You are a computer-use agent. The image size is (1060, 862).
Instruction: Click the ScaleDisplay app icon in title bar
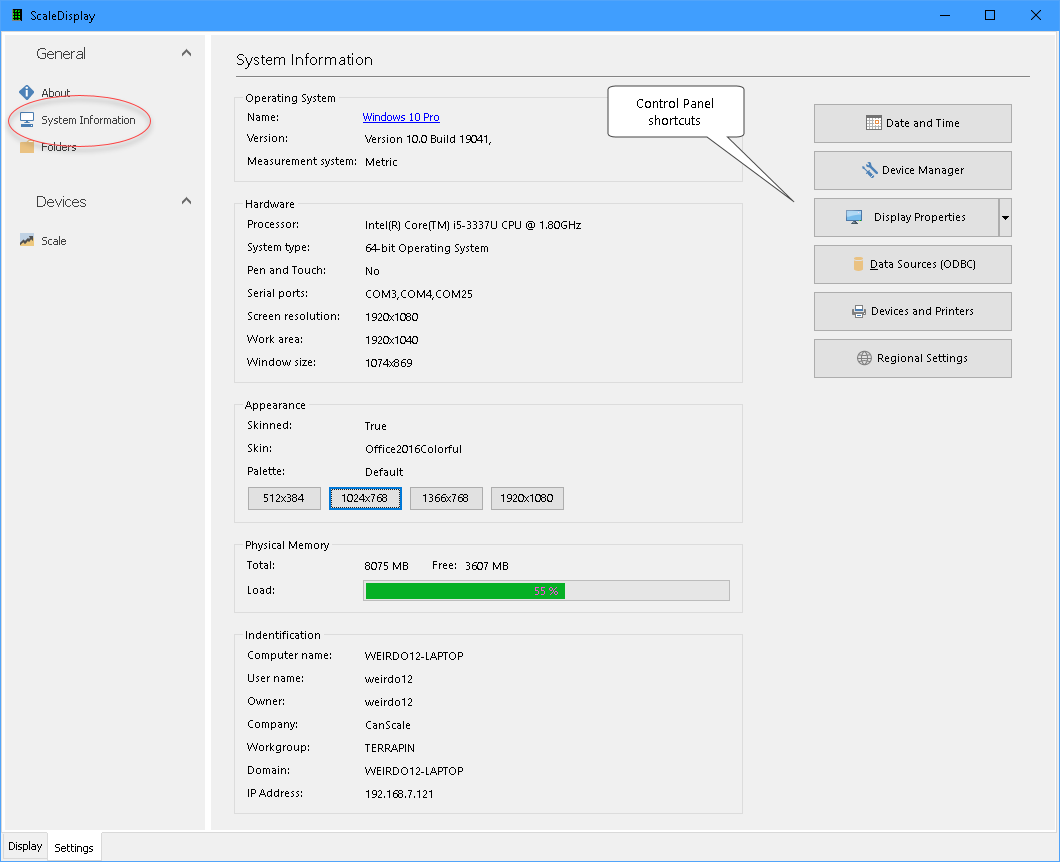pos(17,16)
